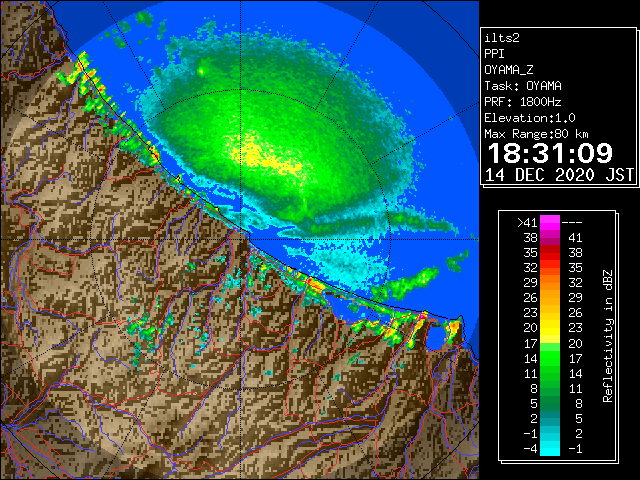Pick the bright green 14 to 17 dBZ swatch
Image resolution: width=640 pixels, height=480 pixels.
click(550, 358)
